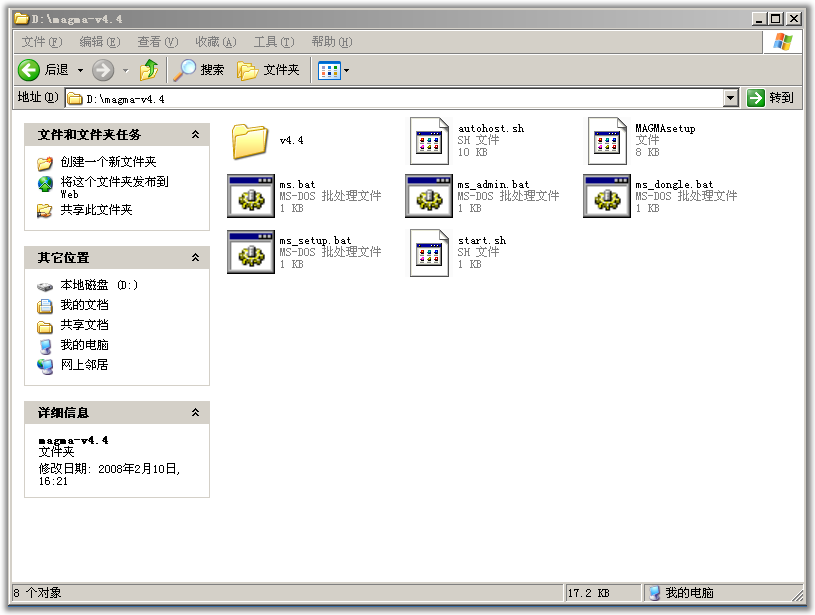Toggle the Folders (文件夹) pane
Viewport: 815px width, 615px height.
pyautogui.click(x=268, y=70)
